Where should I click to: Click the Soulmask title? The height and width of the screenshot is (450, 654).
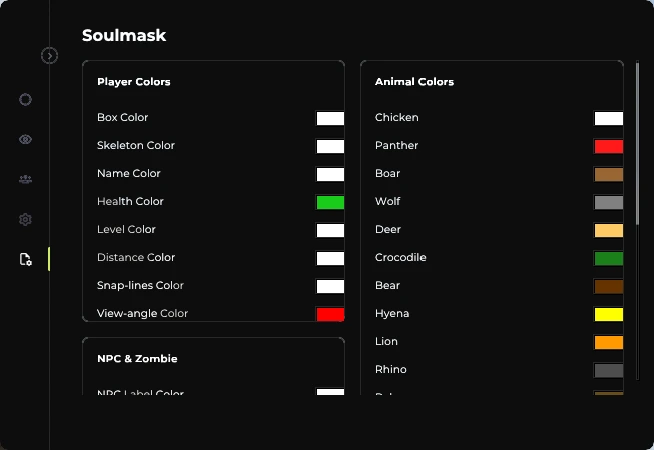coord(124,35)
